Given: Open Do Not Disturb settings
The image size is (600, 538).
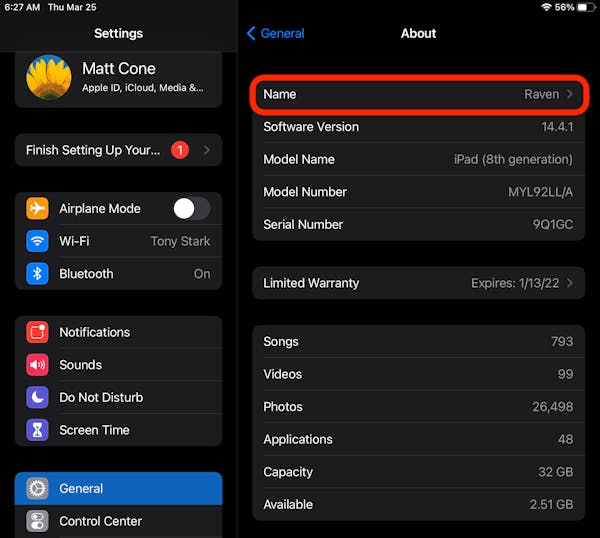Looking at the screenshot, I should 119,397.
